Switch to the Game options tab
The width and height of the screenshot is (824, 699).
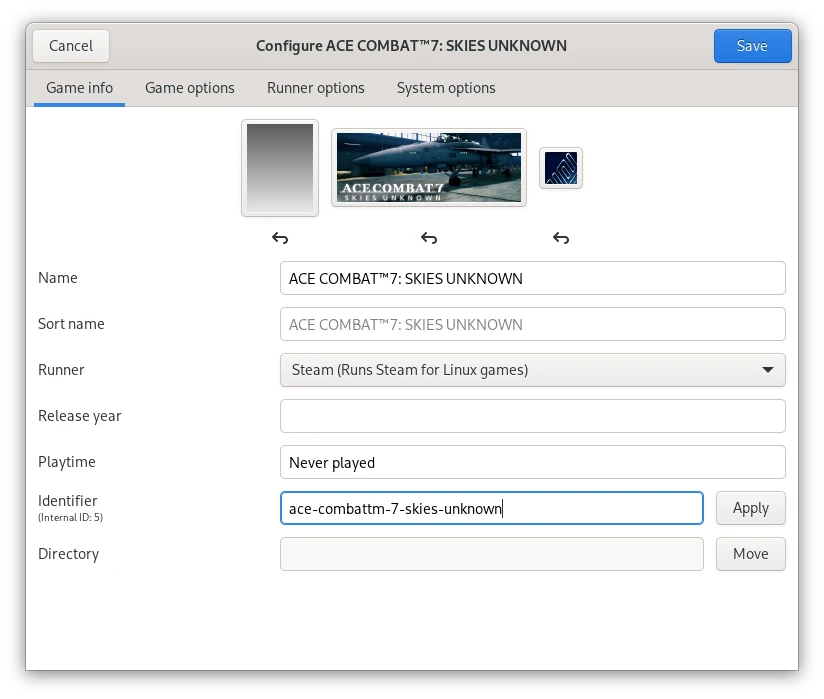189,88
